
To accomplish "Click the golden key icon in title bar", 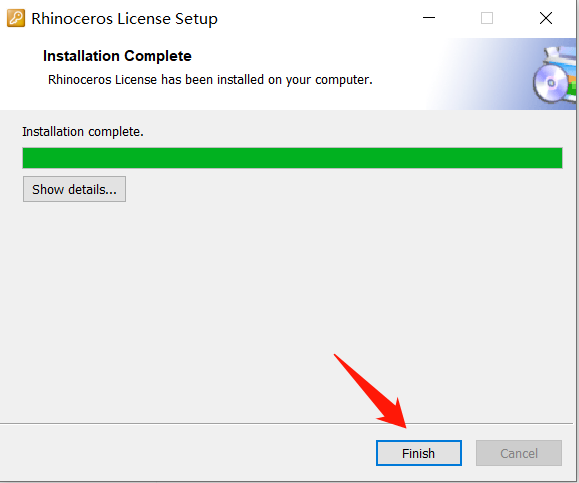I will pos(16,18).
